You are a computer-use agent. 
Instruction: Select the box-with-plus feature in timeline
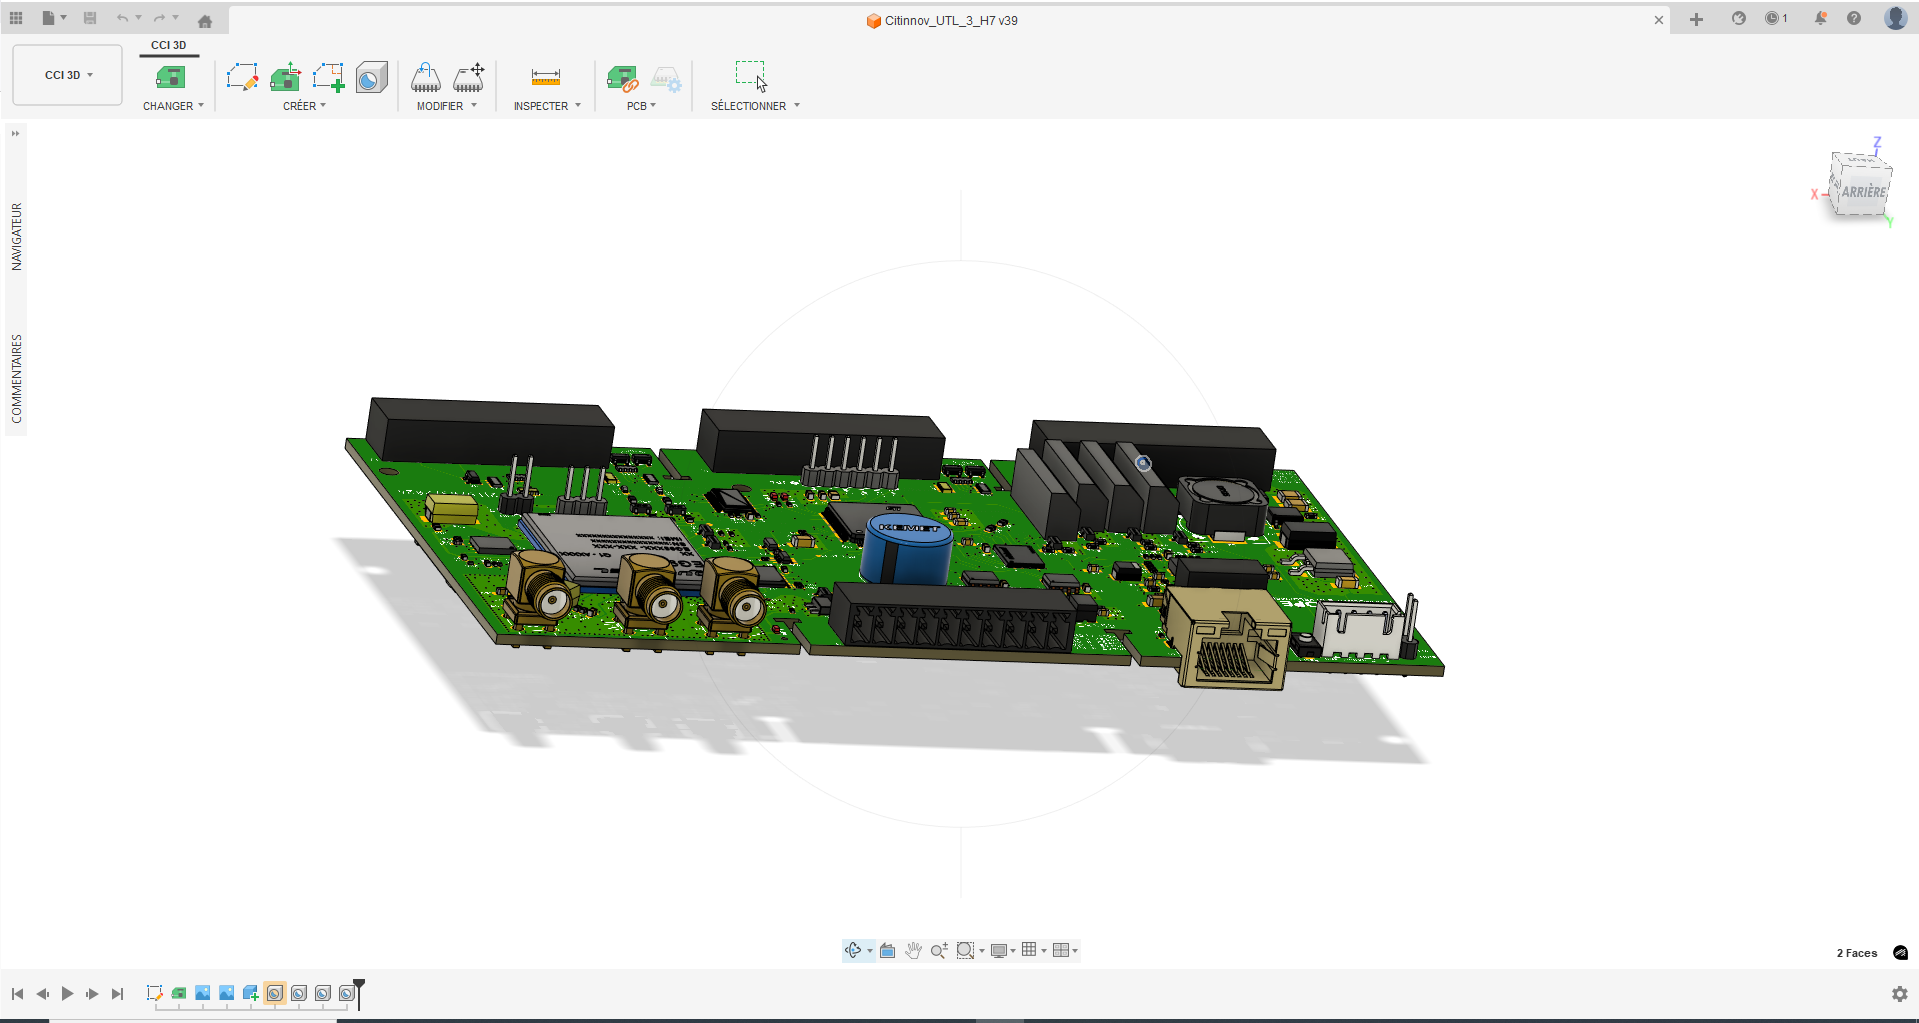coord(251,993)
